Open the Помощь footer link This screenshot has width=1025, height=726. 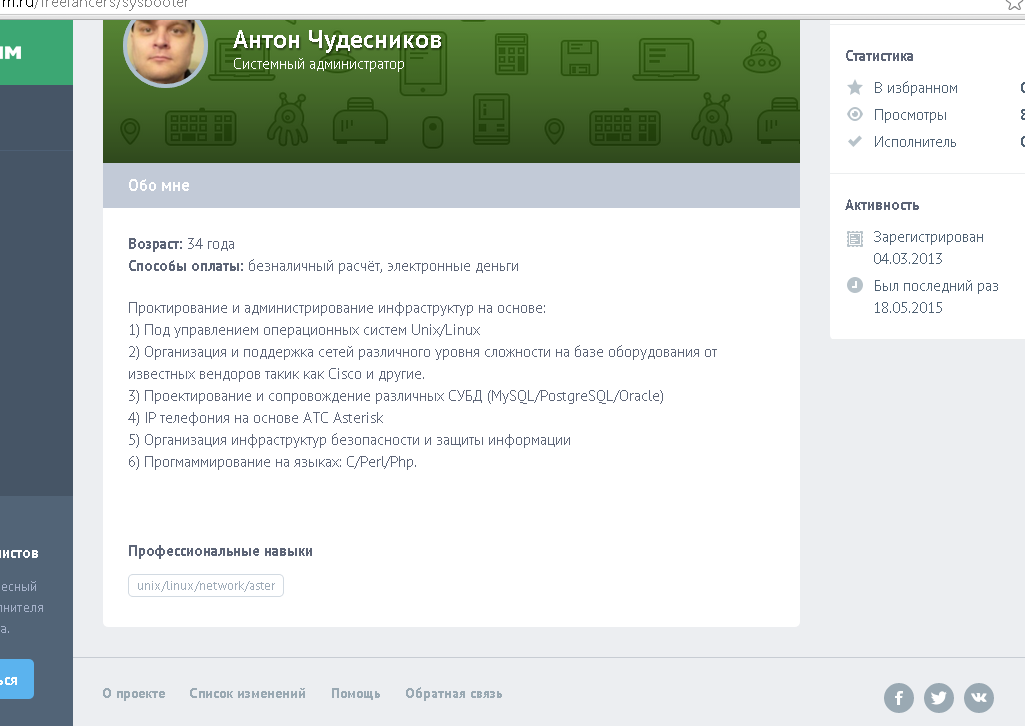click(x=356, y=693)
